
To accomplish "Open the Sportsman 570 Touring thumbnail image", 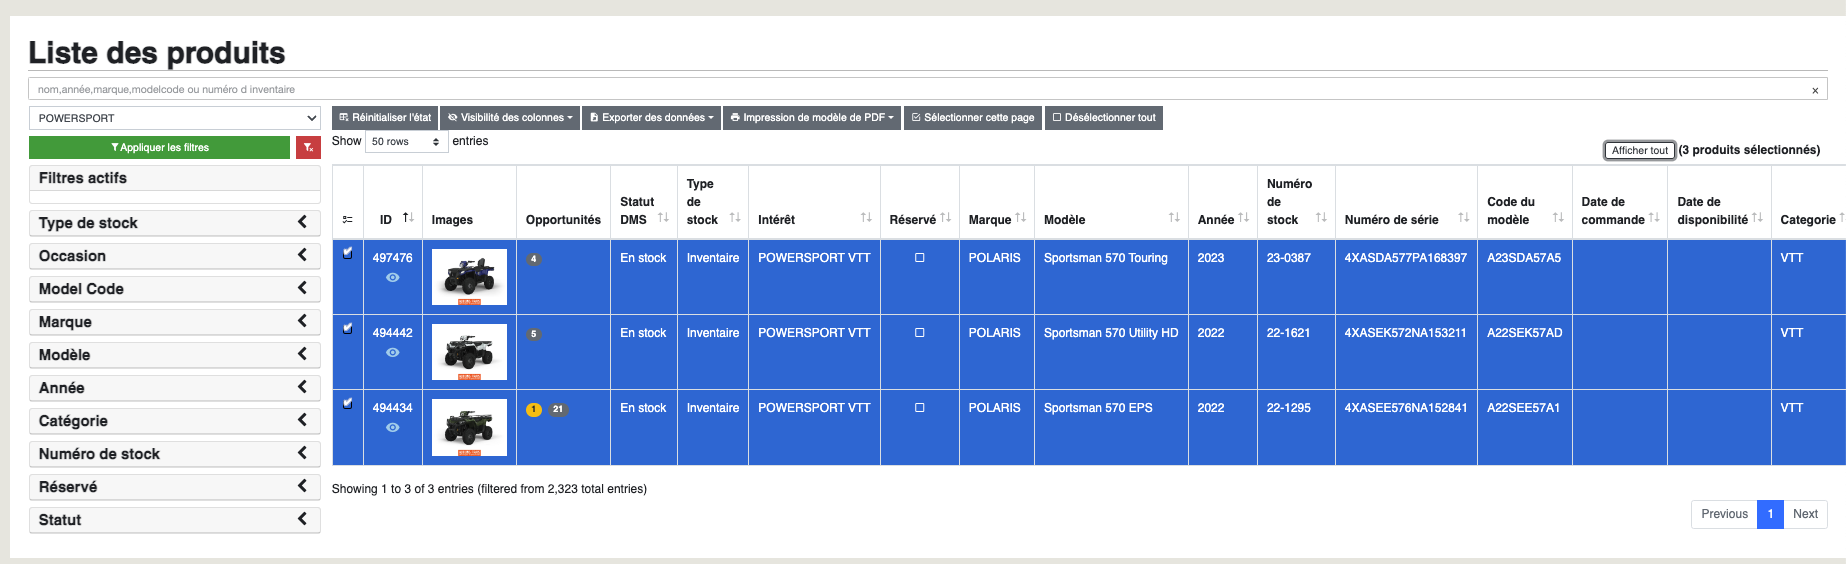I will 469,277.
